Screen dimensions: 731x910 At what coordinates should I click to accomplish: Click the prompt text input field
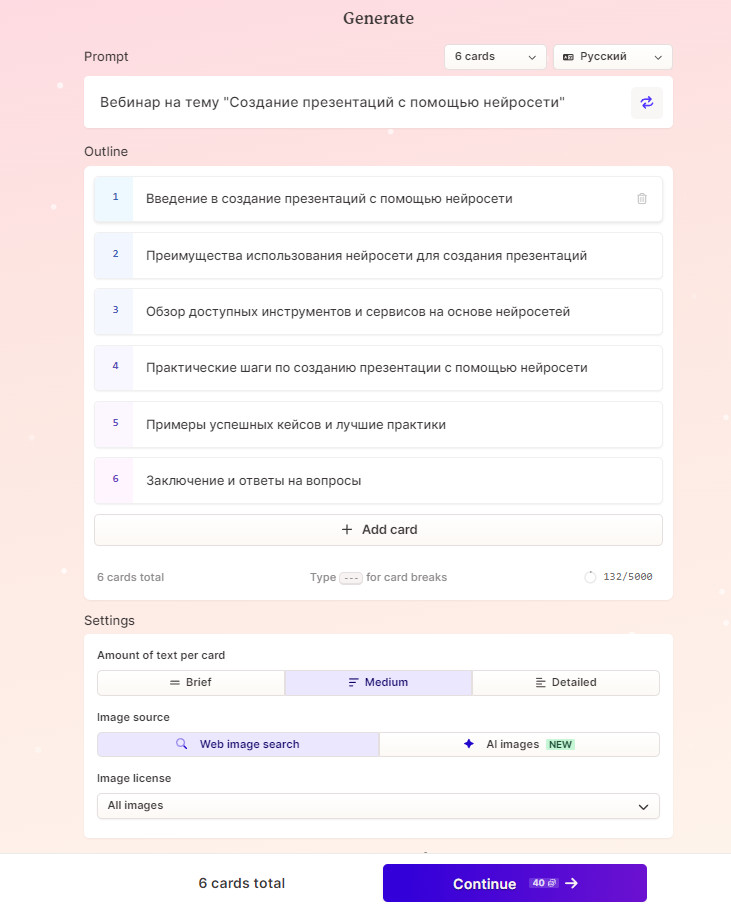click(360, 102)
